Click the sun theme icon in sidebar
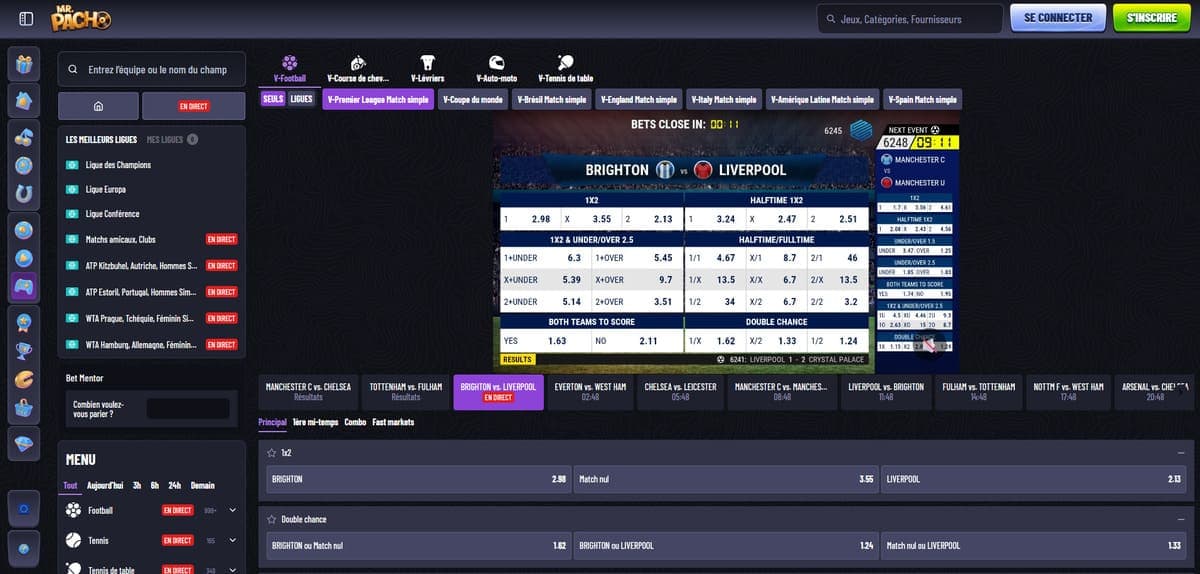The width and height of the screenshot is (1200, 574). coord(24,510)
